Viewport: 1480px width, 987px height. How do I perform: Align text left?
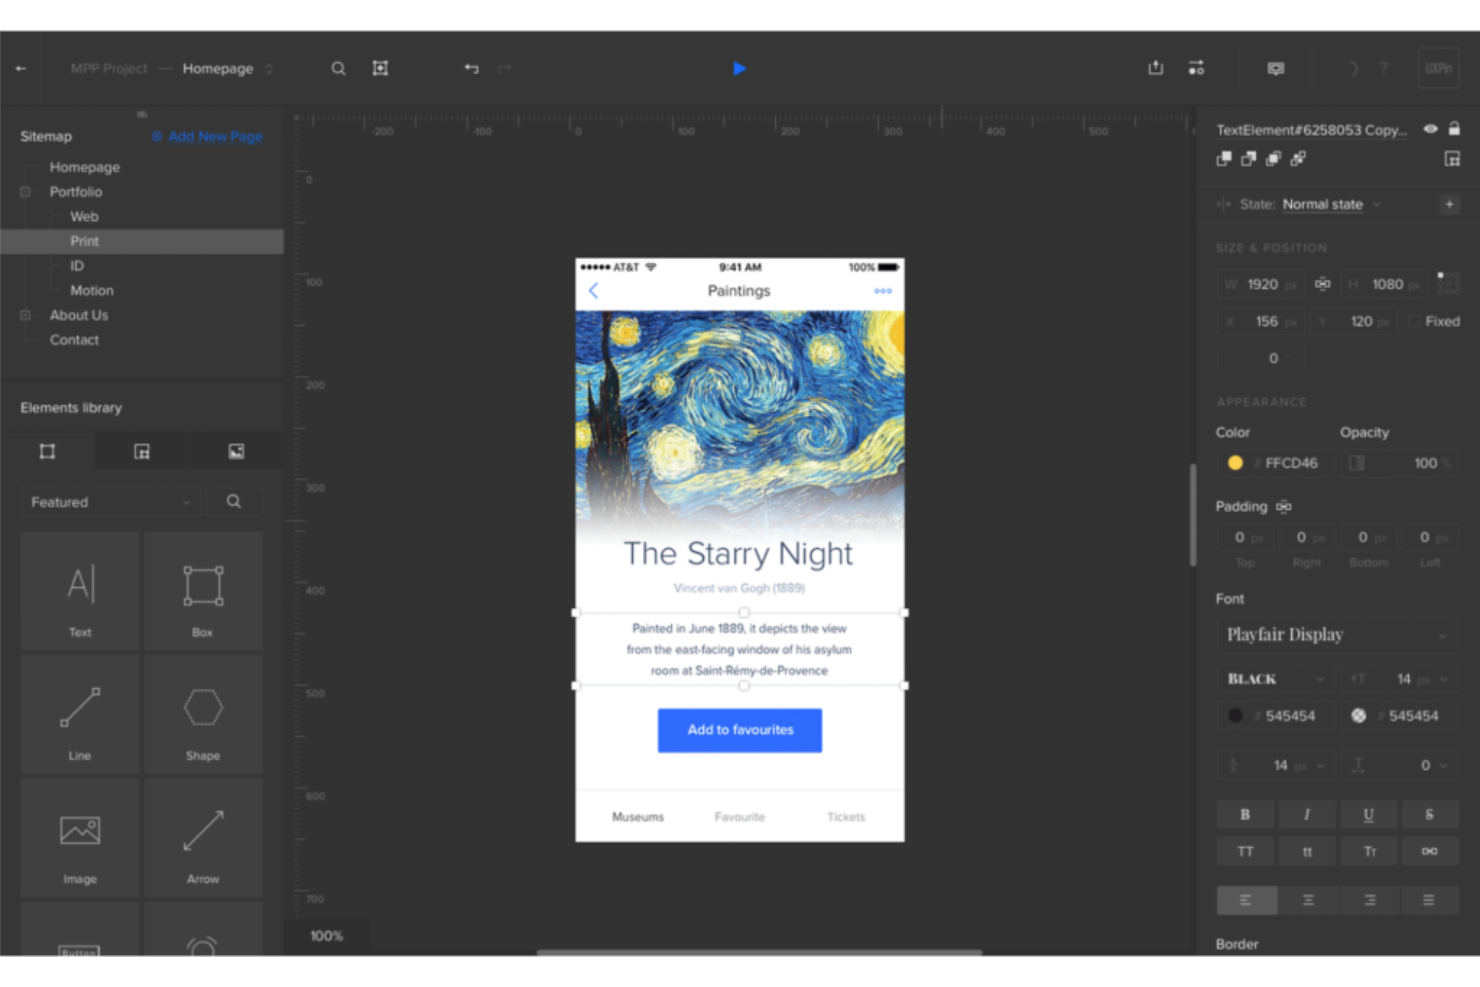pos(1246,901)
